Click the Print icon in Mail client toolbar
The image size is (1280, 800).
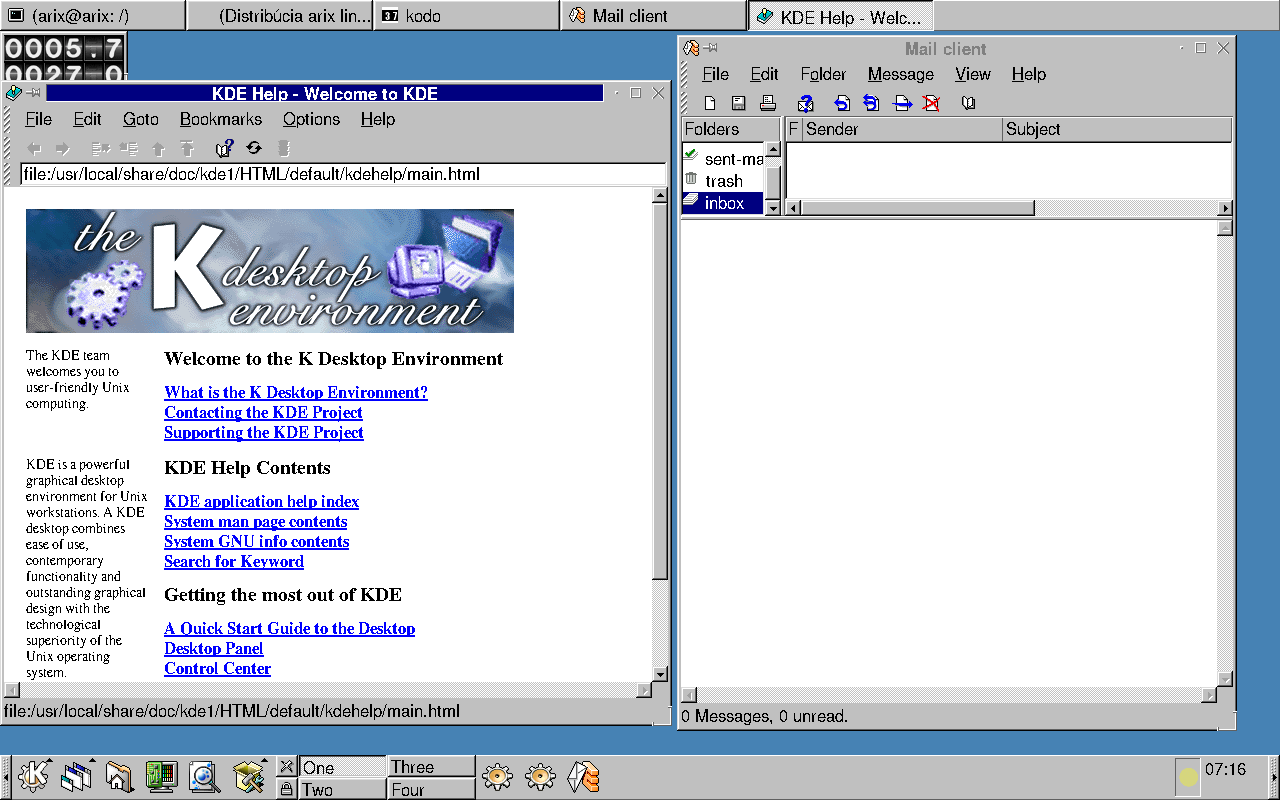[x=767, y=103]
